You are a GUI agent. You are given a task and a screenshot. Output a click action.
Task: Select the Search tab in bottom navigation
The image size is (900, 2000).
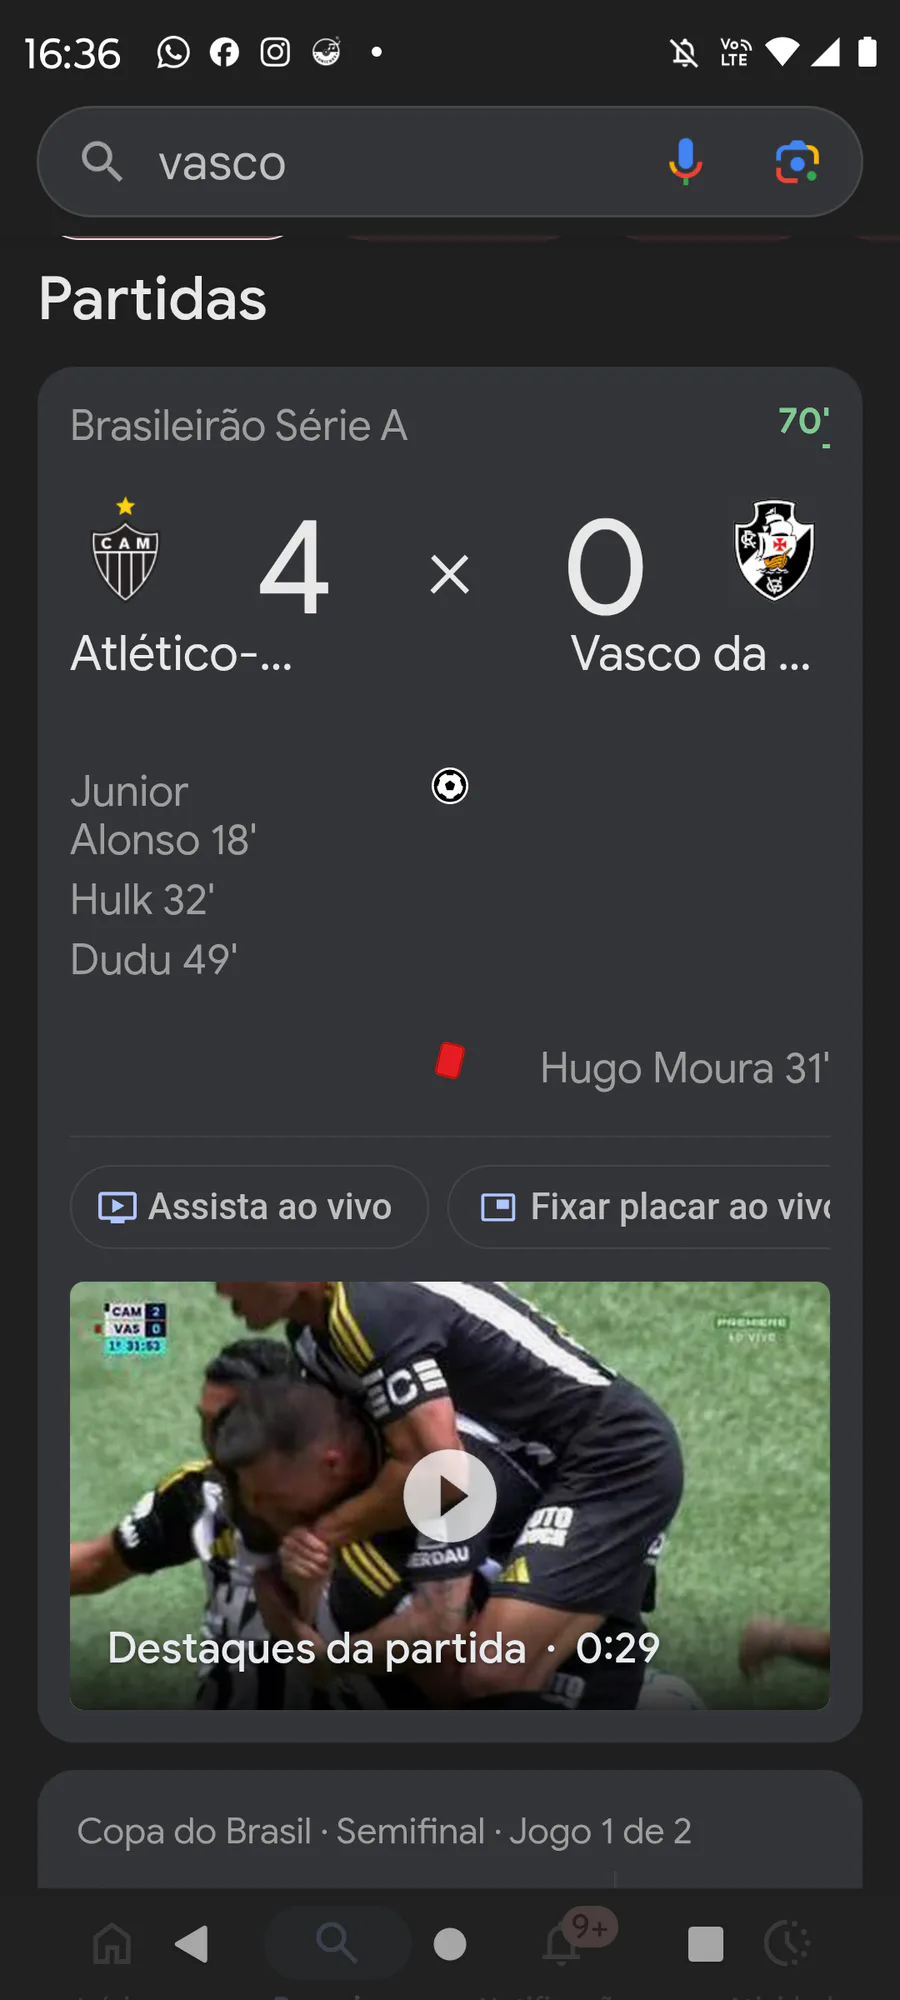[337, 1943]
